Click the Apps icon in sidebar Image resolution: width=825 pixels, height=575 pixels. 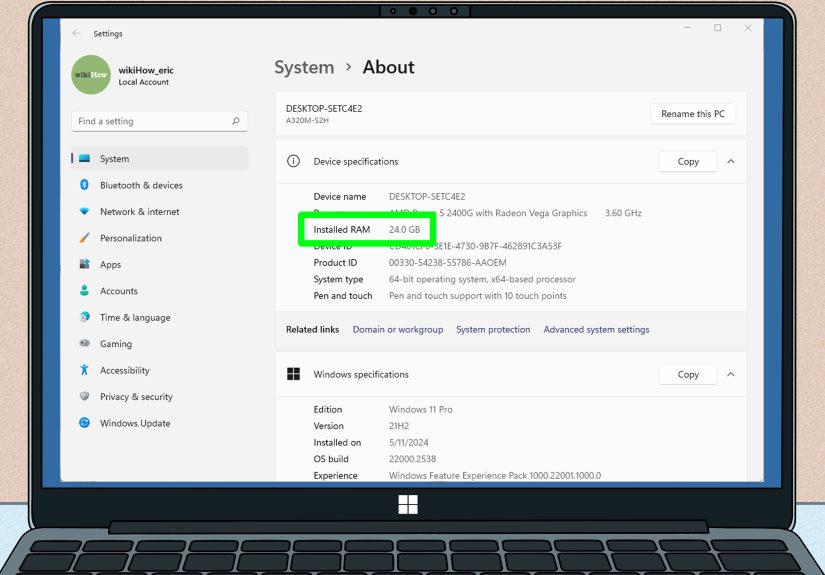click(x=84, y=264)
